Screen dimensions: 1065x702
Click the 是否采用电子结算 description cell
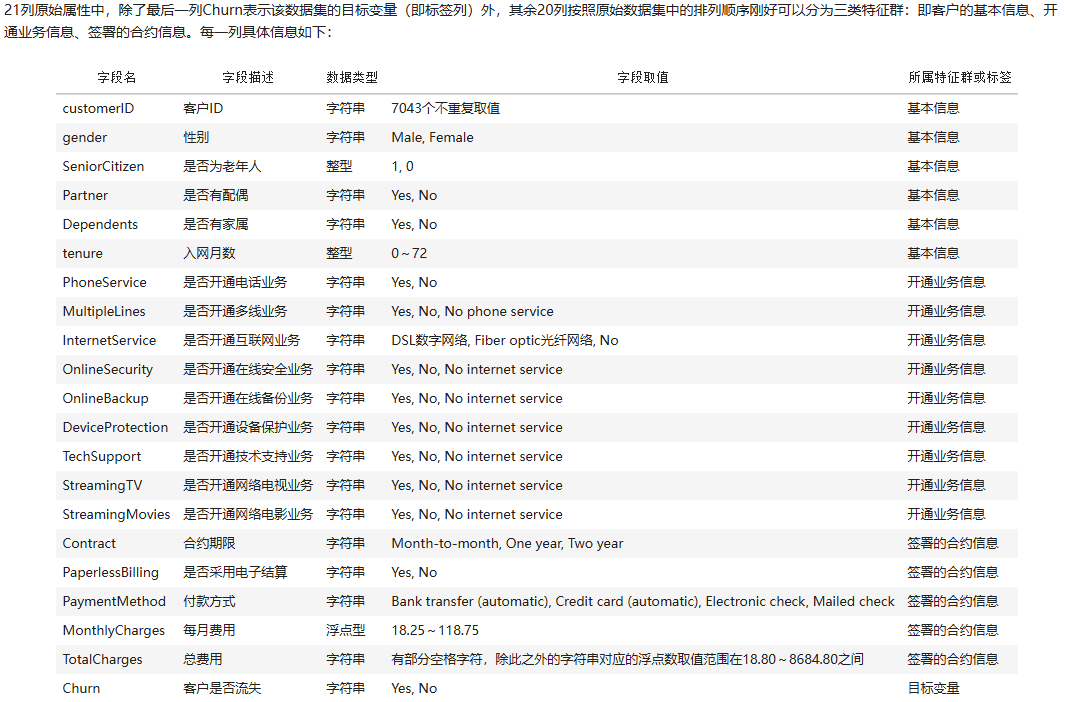235,572
